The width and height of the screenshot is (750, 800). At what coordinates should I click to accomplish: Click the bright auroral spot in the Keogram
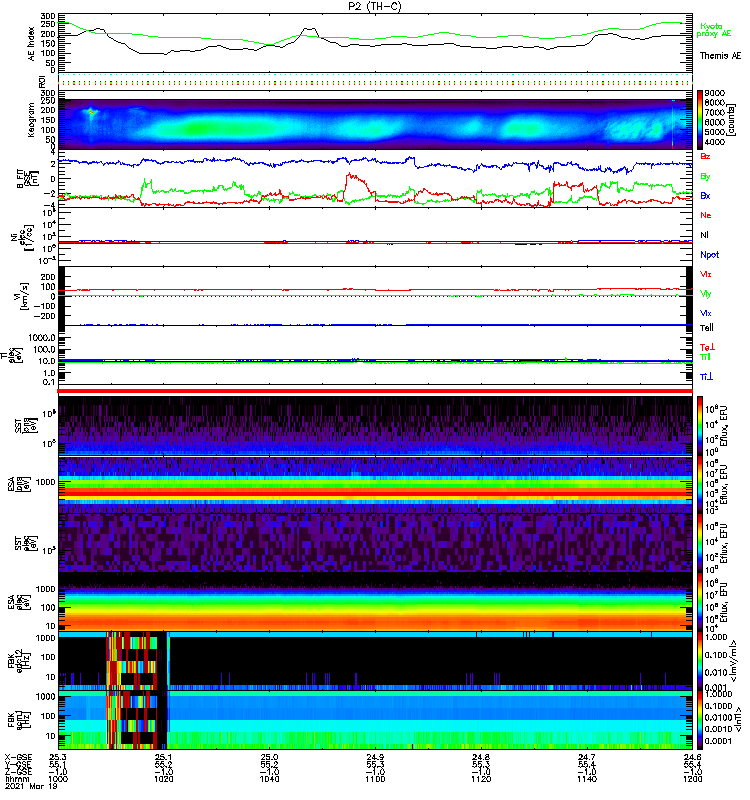[92, 112]
